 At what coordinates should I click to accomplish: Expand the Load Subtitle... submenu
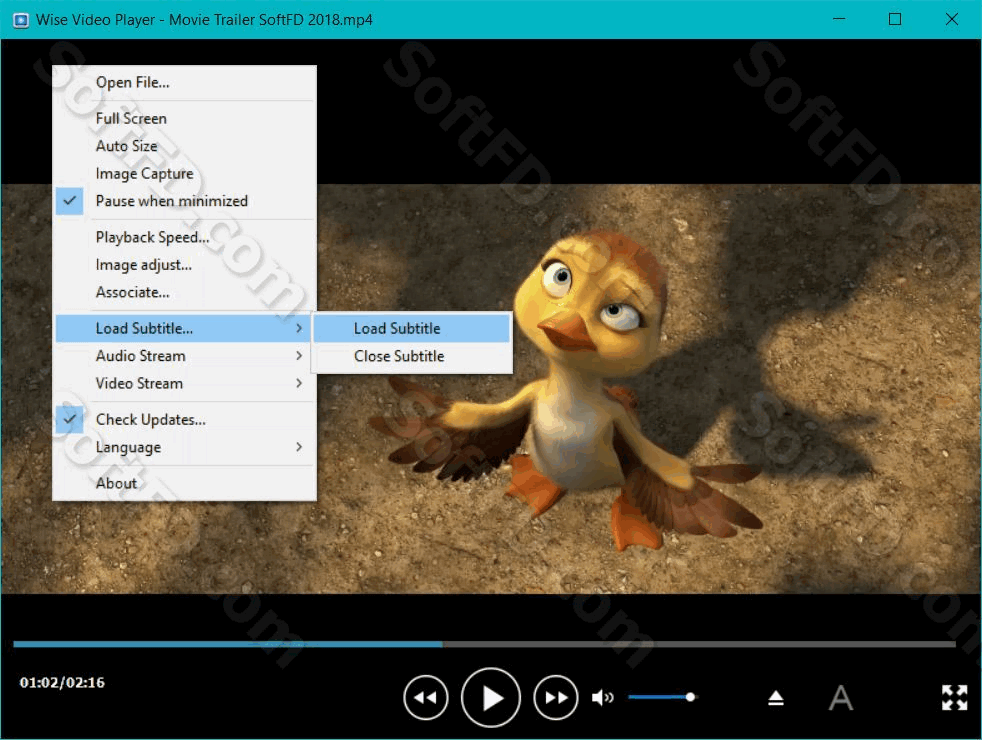185,329
